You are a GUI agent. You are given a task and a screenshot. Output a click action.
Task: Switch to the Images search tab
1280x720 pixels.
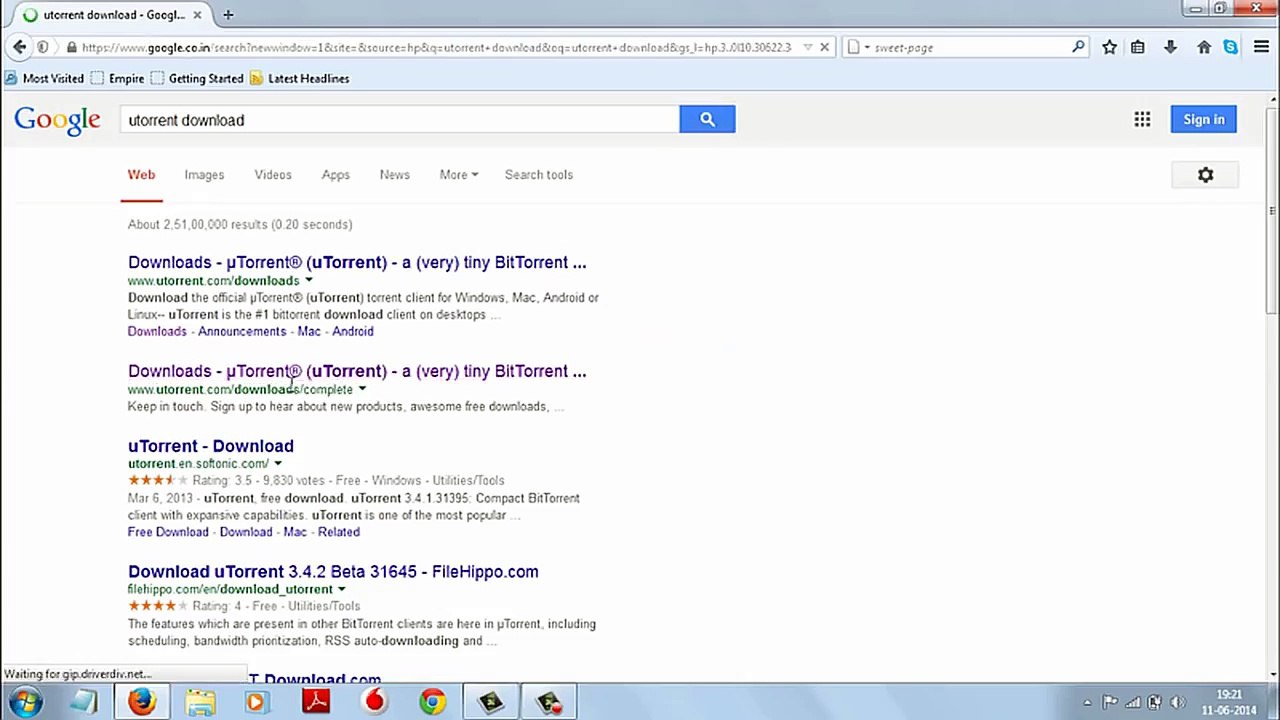204,175
